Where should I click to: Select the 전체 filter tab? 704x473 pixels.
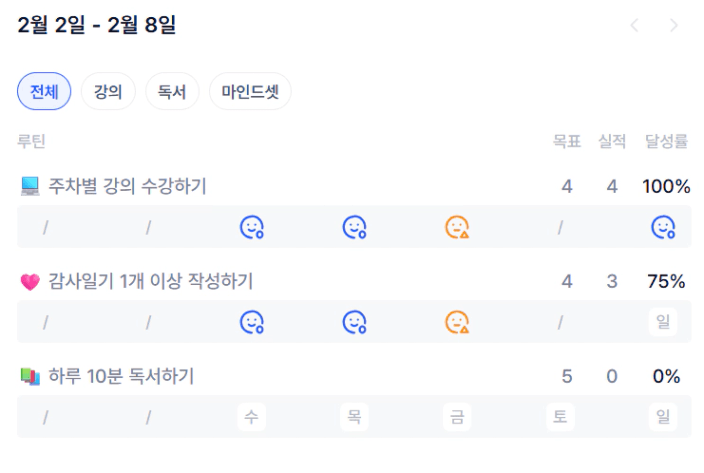pos(44,92)
